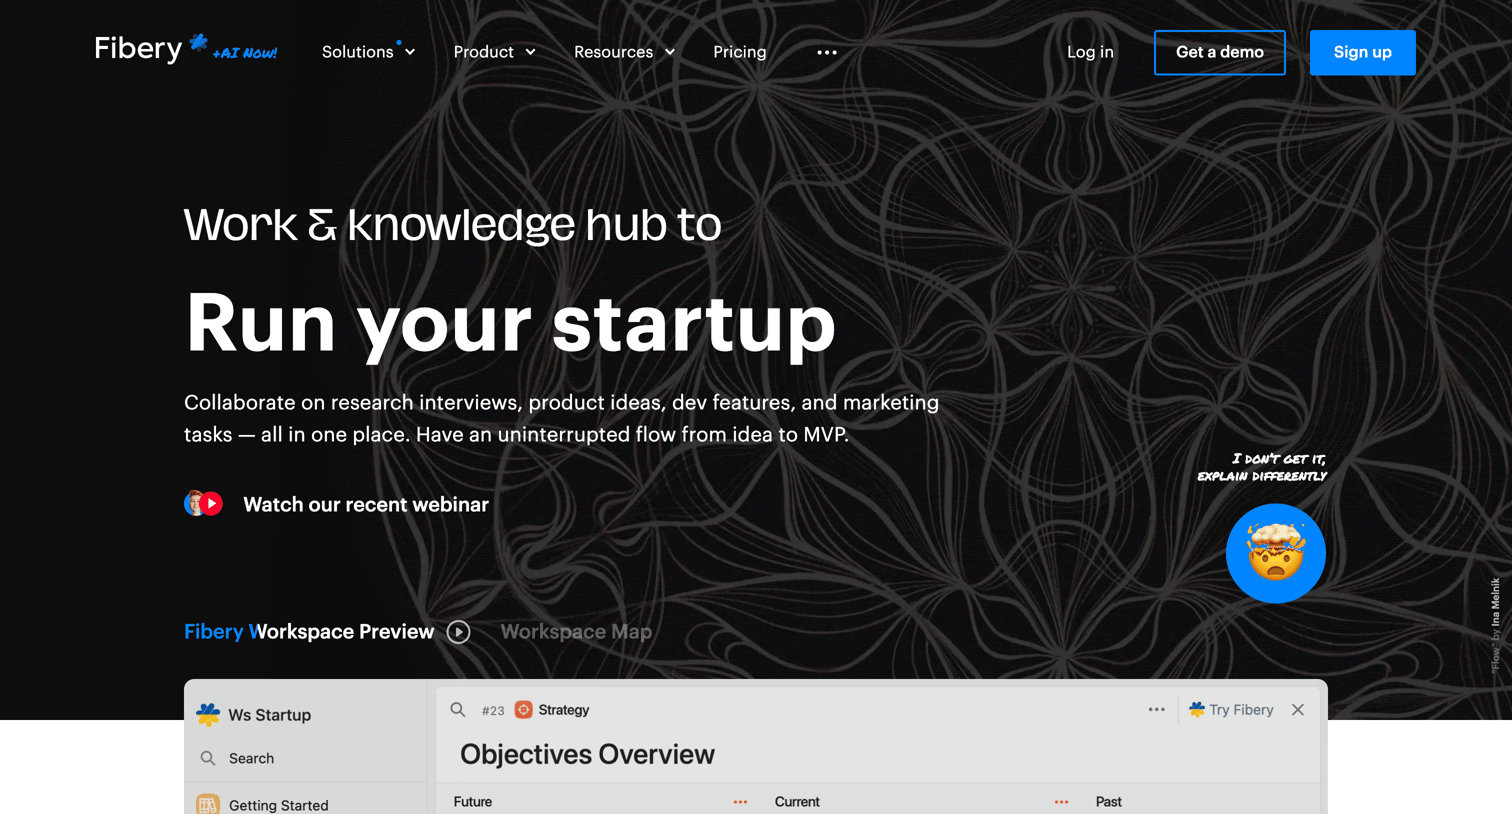Screen dimensions: 1512x814
Task: Select the Fibery Workspace Preview tab
Action: 309,631
